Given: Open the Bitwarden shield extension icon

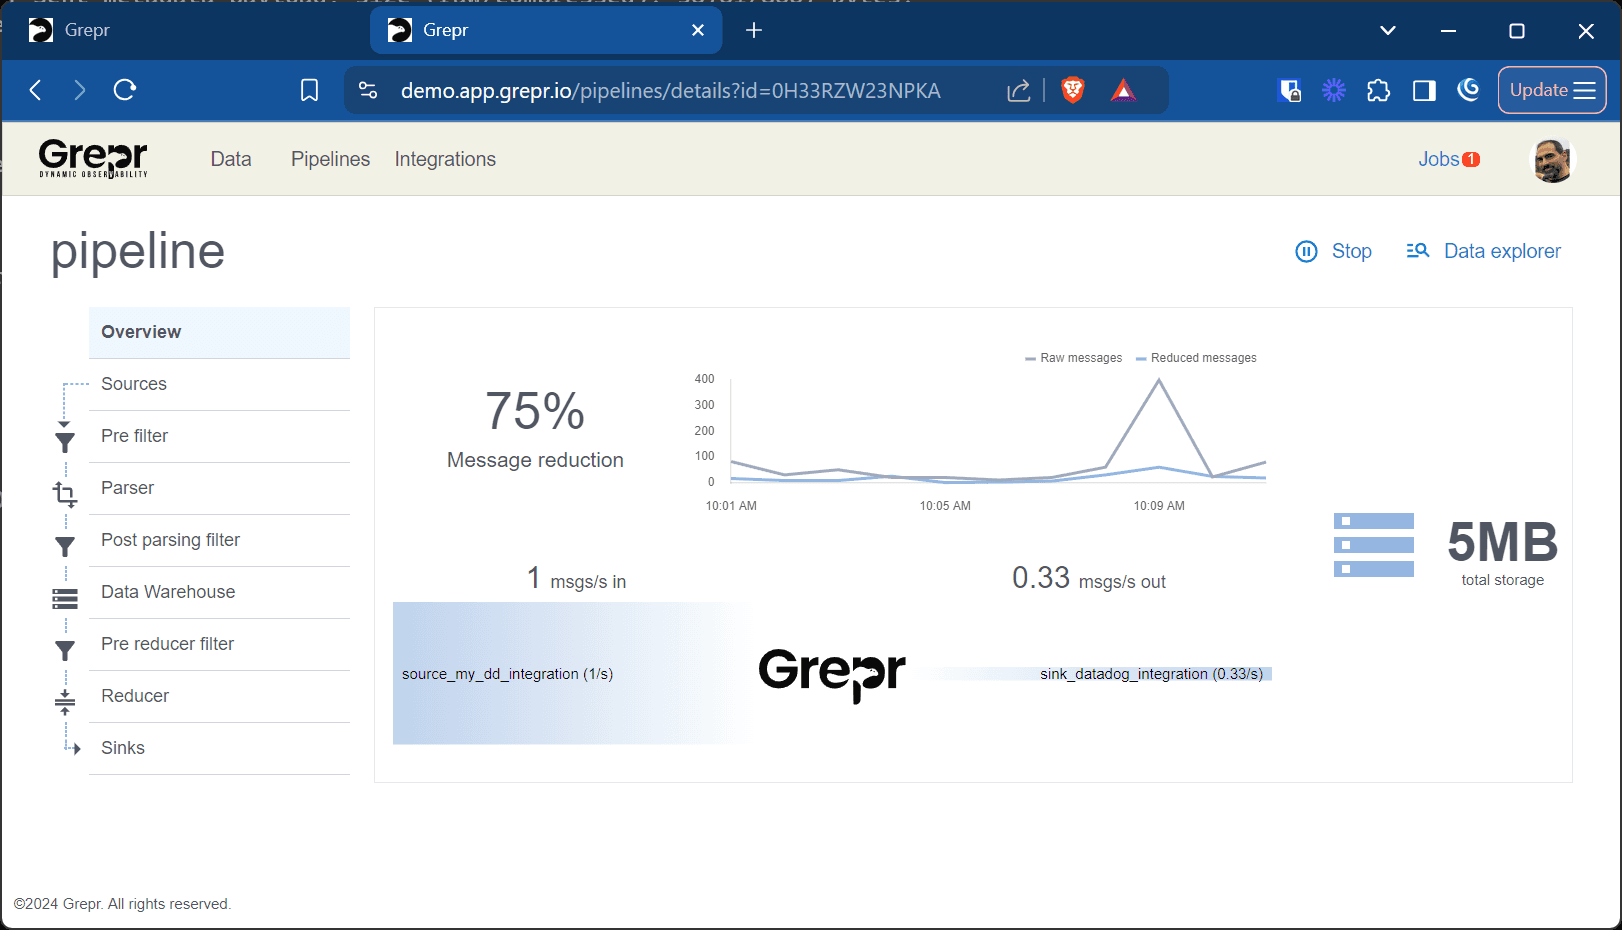Looking at the screenshot, I should tap(1290, 91).
